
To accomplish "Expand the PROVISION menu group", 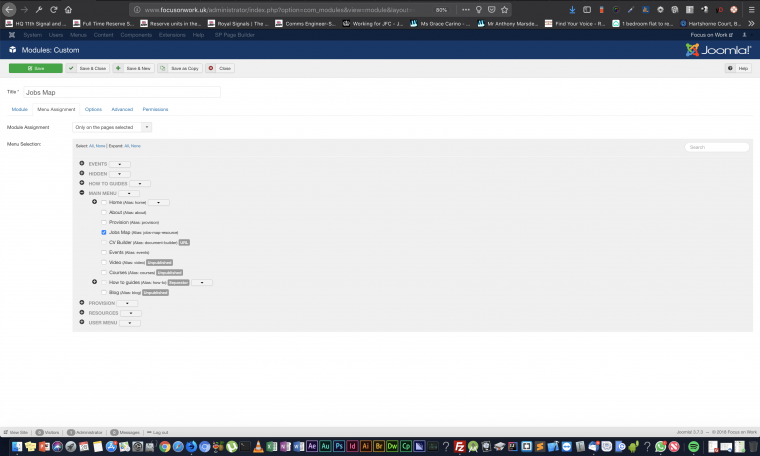I will point(82,302).
